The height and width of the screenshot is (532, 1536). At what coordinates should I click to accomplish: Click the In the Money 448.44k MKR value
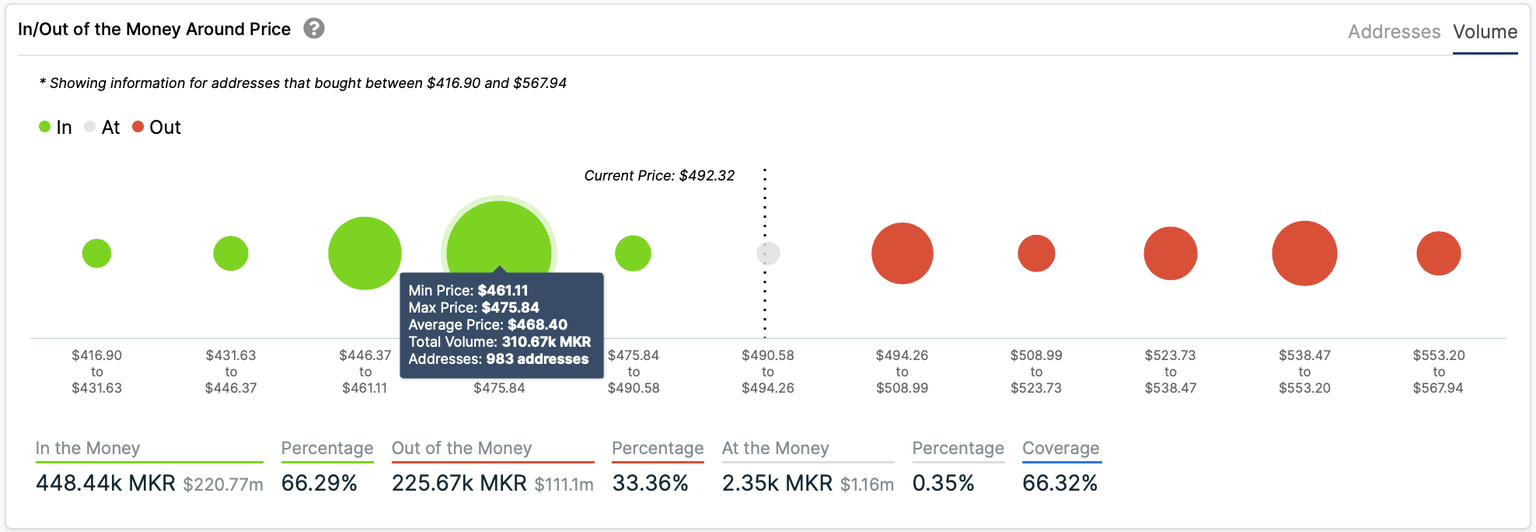[104, 484]
